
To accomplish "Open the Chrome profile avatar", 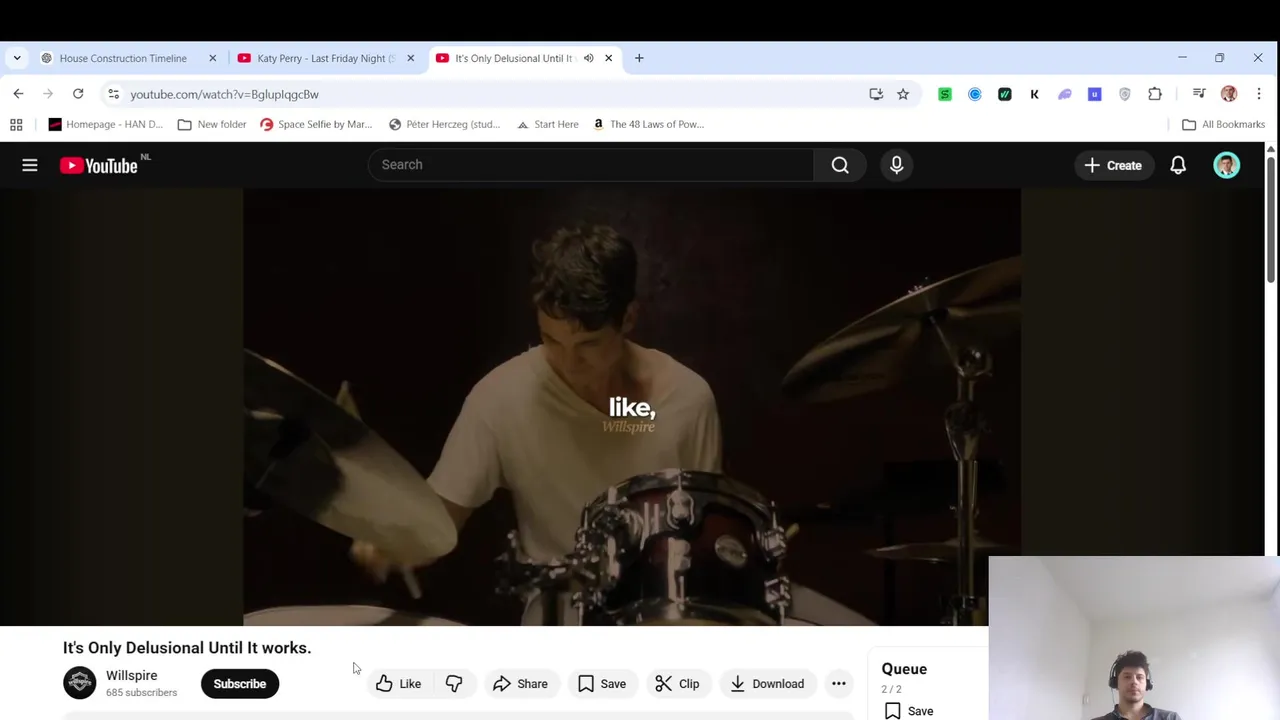I will (1229, 94).
